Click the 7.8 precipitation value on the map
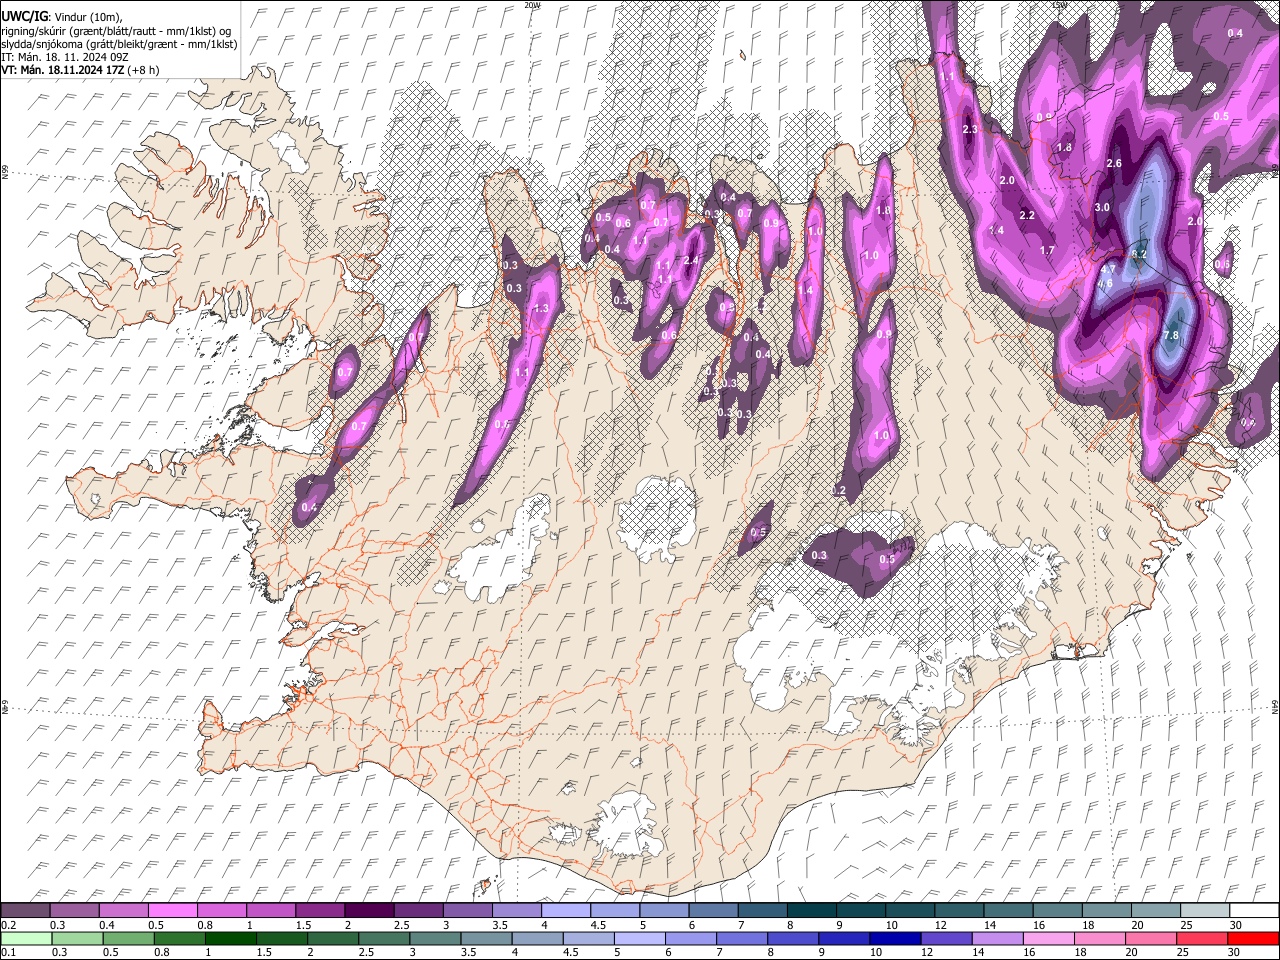Viewport: 1280px width, 960px height. [1172, 335]
